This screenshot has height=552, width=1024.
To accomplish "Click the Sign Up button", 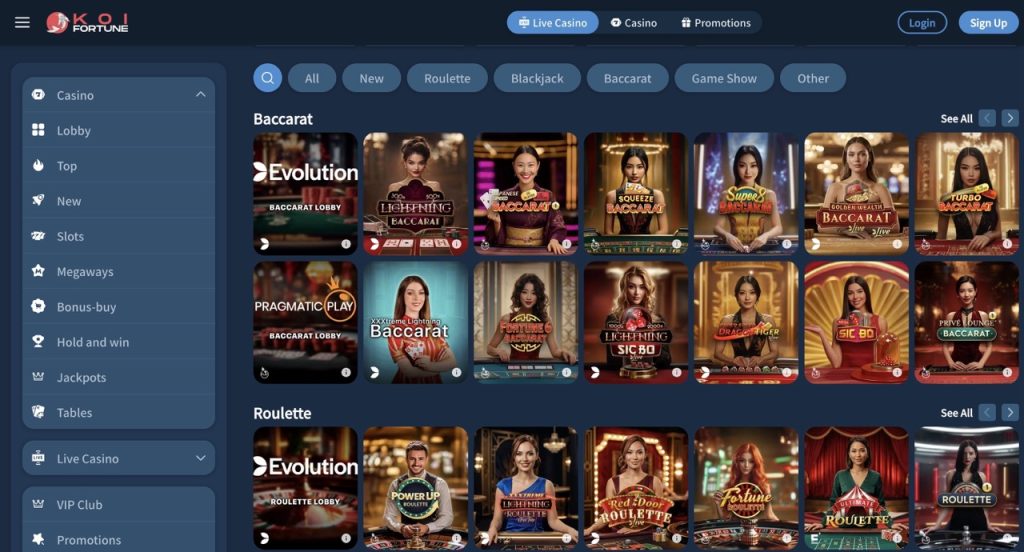I will (988, 23).
